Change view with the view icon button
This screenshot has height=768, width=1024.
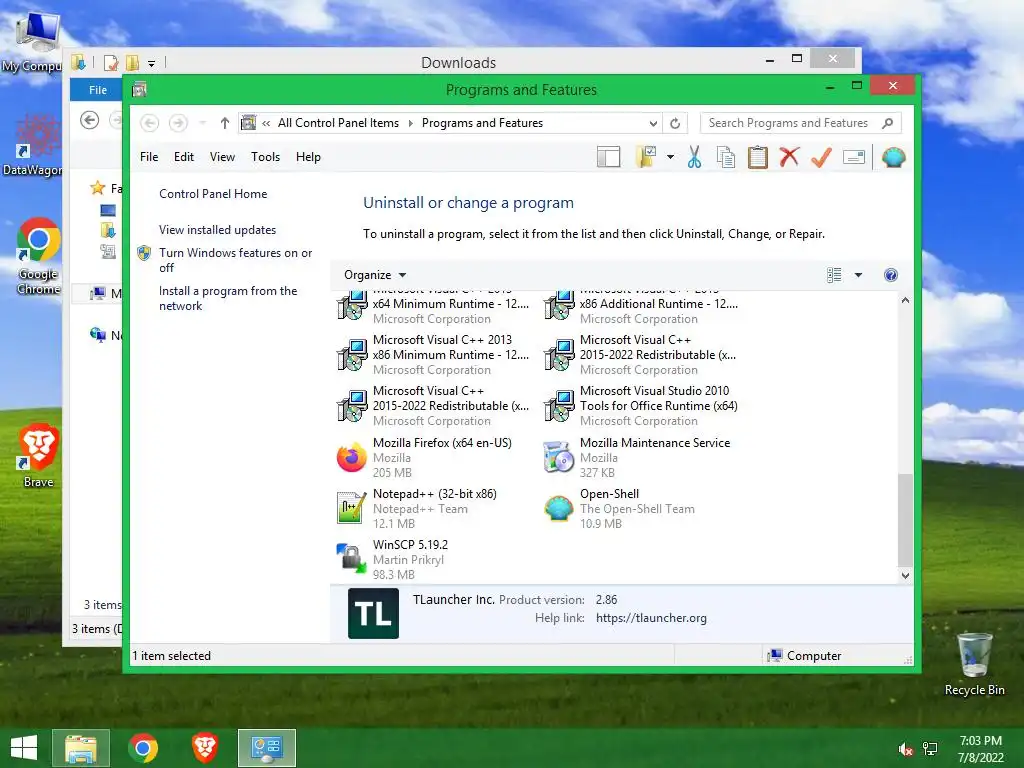[834, 275]
